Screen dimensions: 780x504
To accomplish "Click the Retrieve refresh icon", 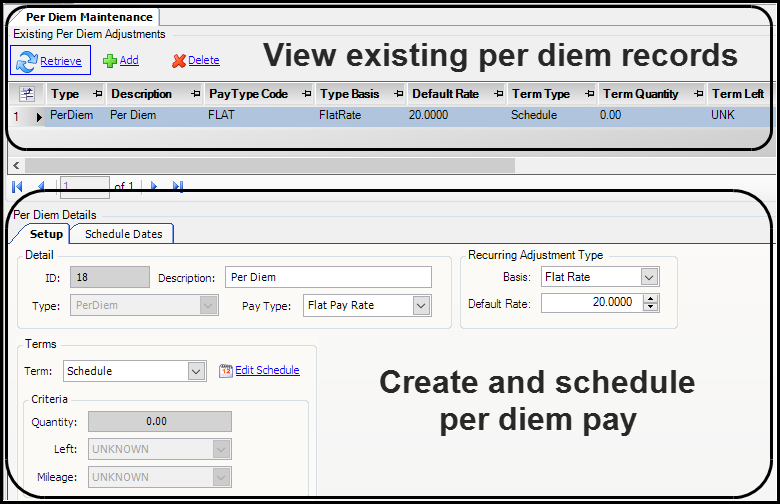I will pos(26,61).
